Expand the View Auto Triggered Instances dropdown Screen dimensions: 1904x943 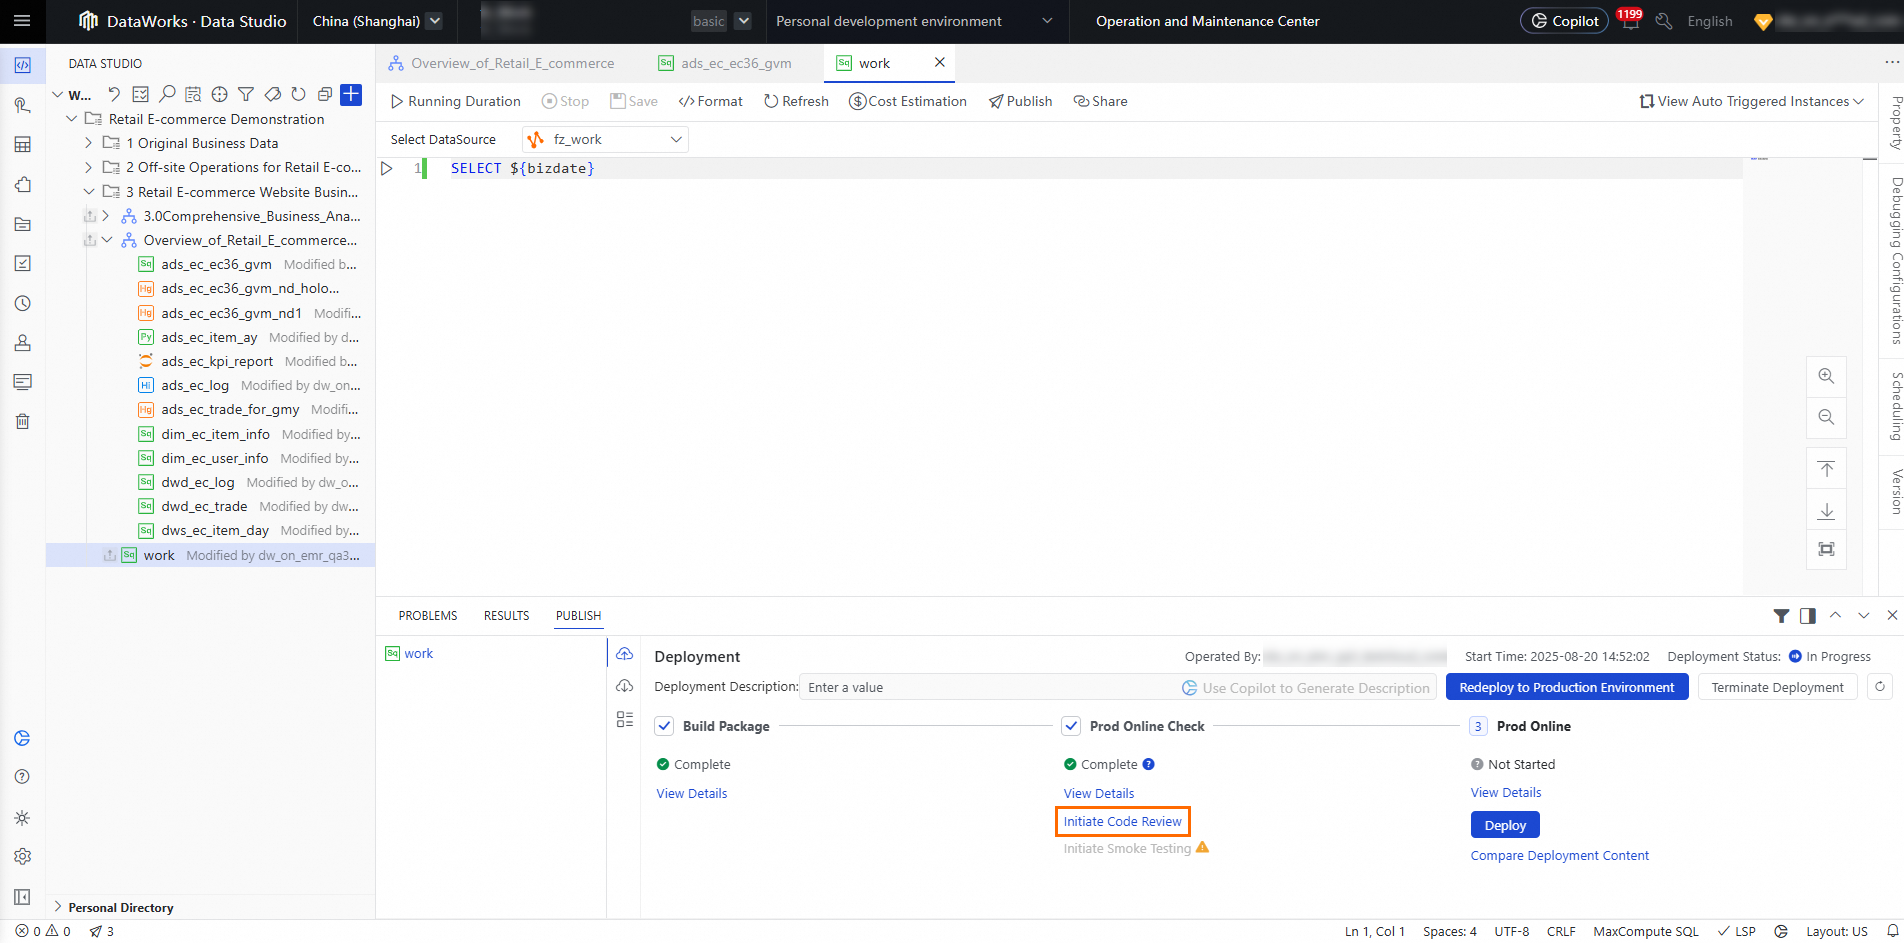[1752, 101]
